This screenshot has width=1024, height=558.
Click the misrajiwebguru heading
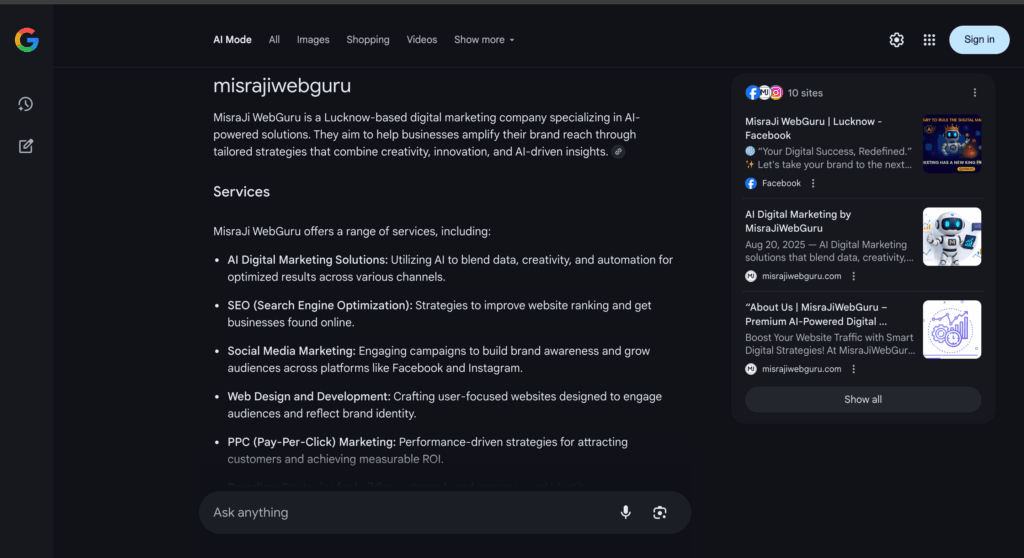click(x=281, y=86)
